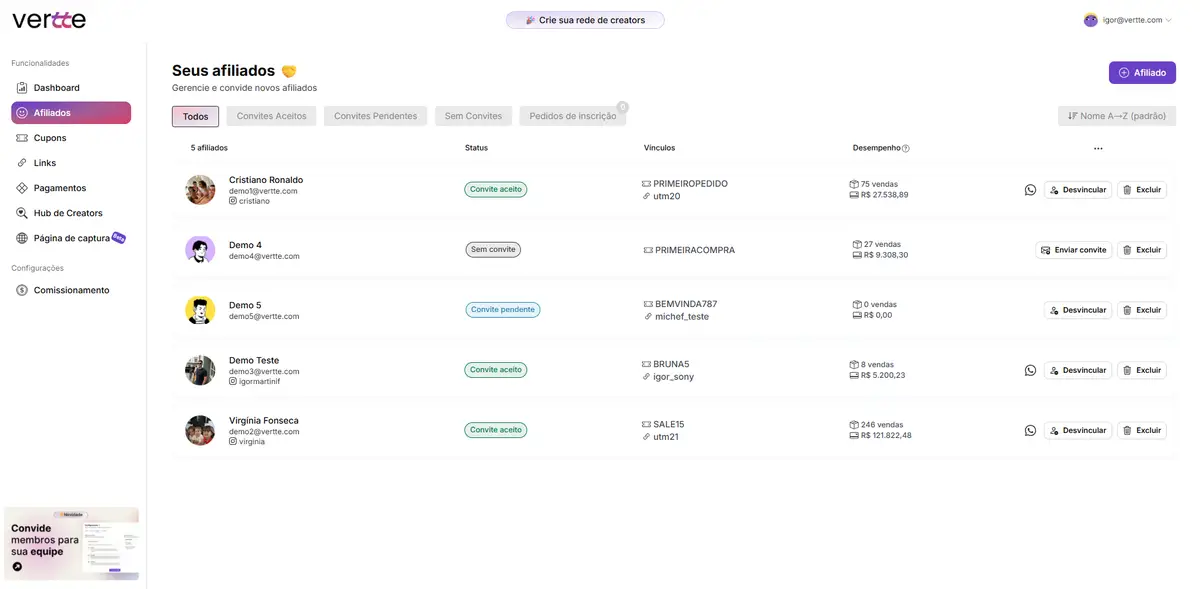Send invite to Demo 4 via Enviar convite
Screen dimensions: 1200x589
pyautogui.click(x=1074, y=249)
